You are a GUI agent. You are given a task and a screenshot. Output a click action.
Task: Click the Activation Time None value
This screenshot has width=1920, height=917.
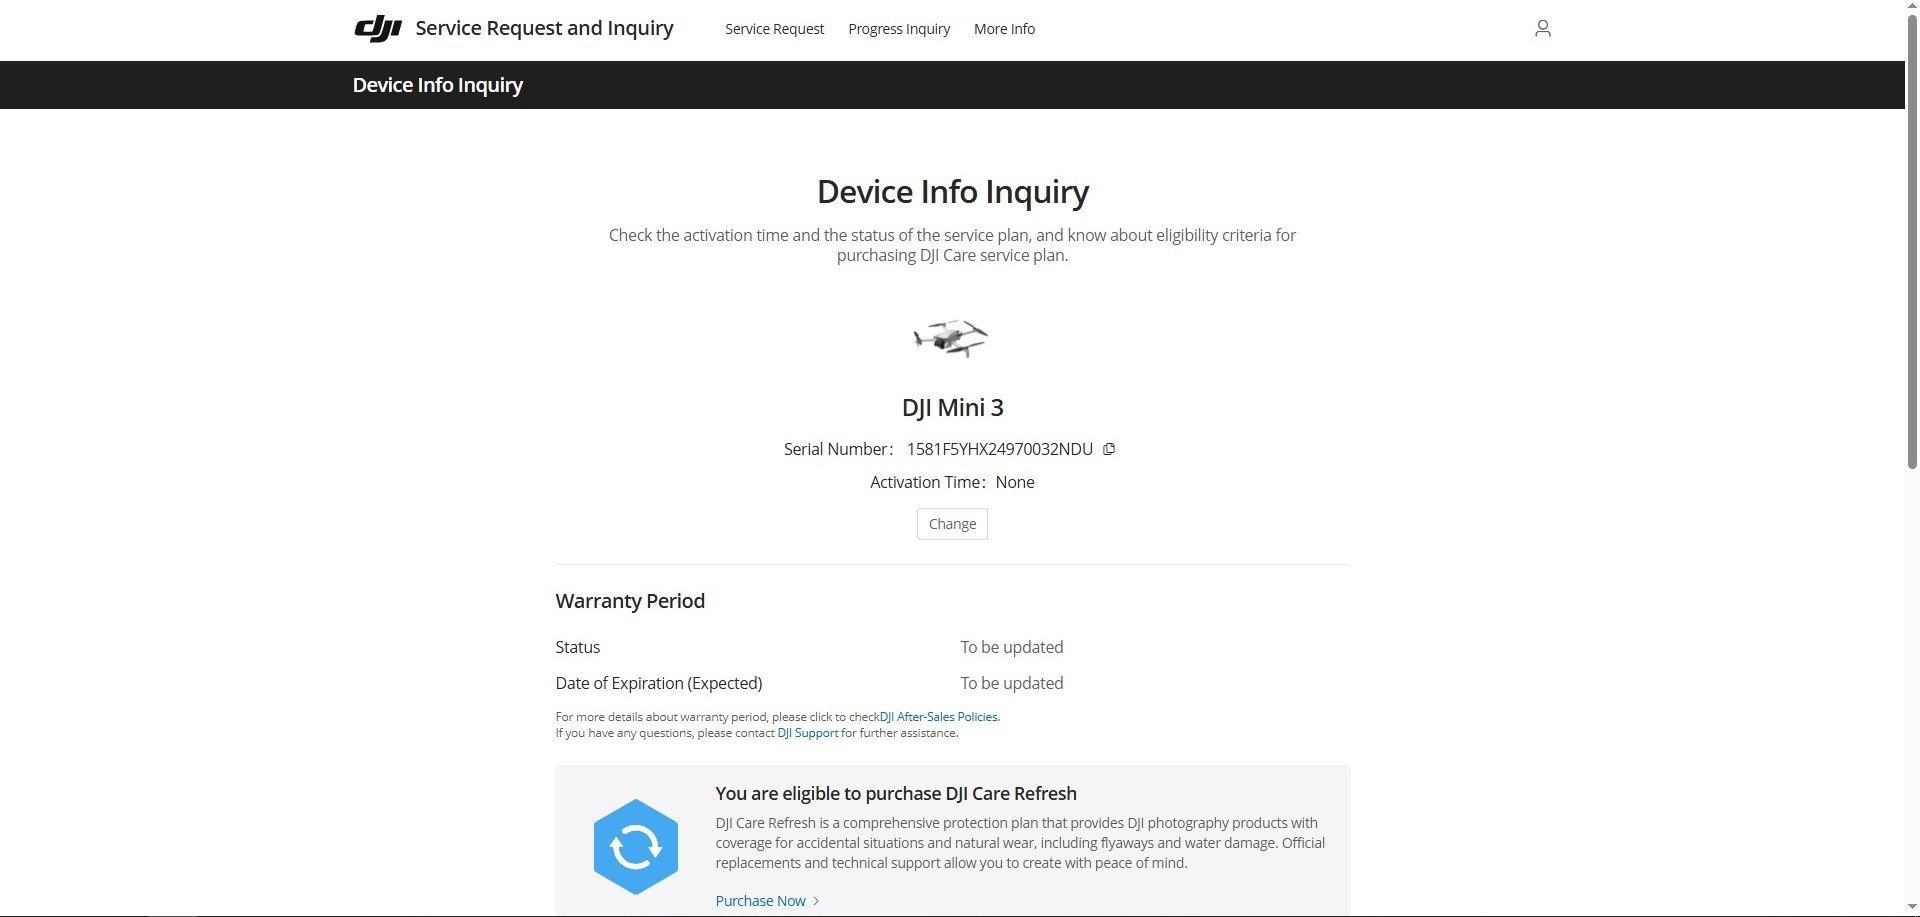coord(1015,482)
